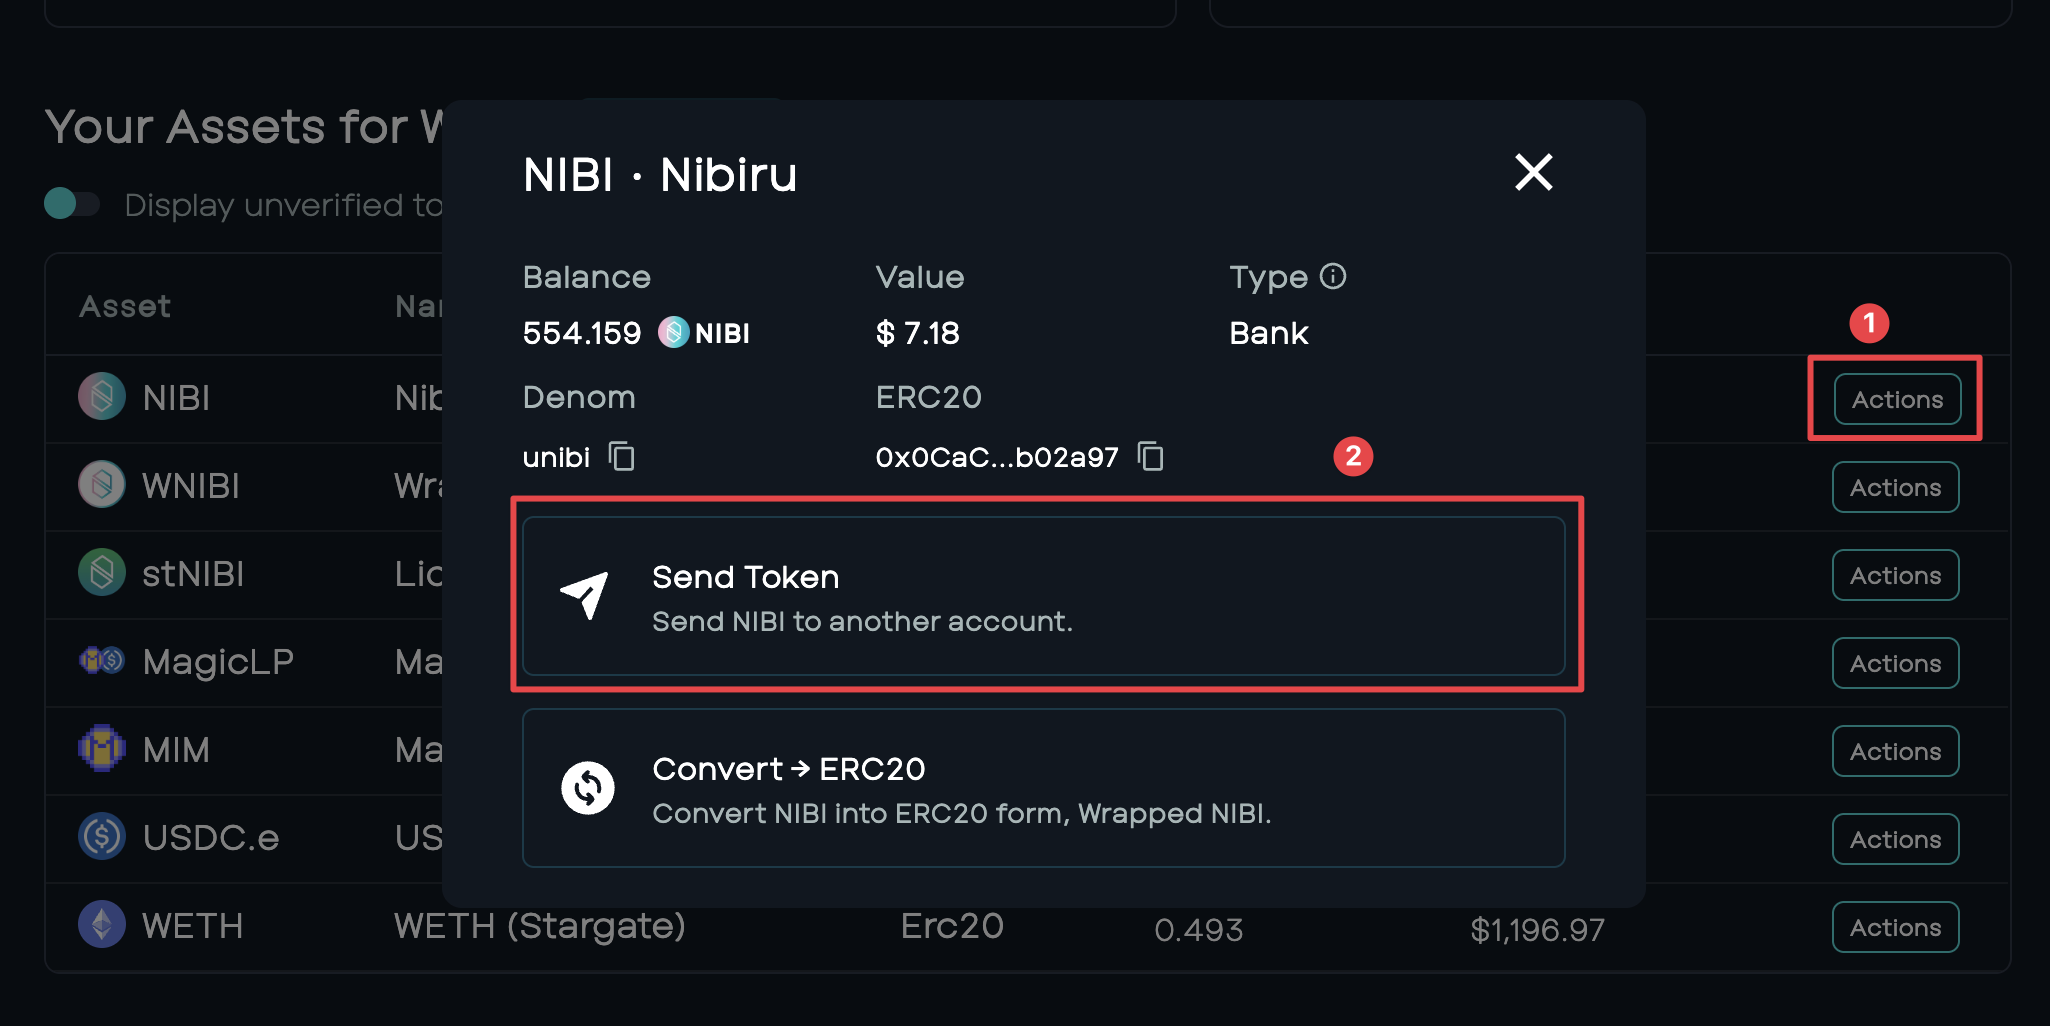This screenshot has width=2050, height=1026.
Task: Click the WETH Ethereum icon
Action: (x=102, y=925)
